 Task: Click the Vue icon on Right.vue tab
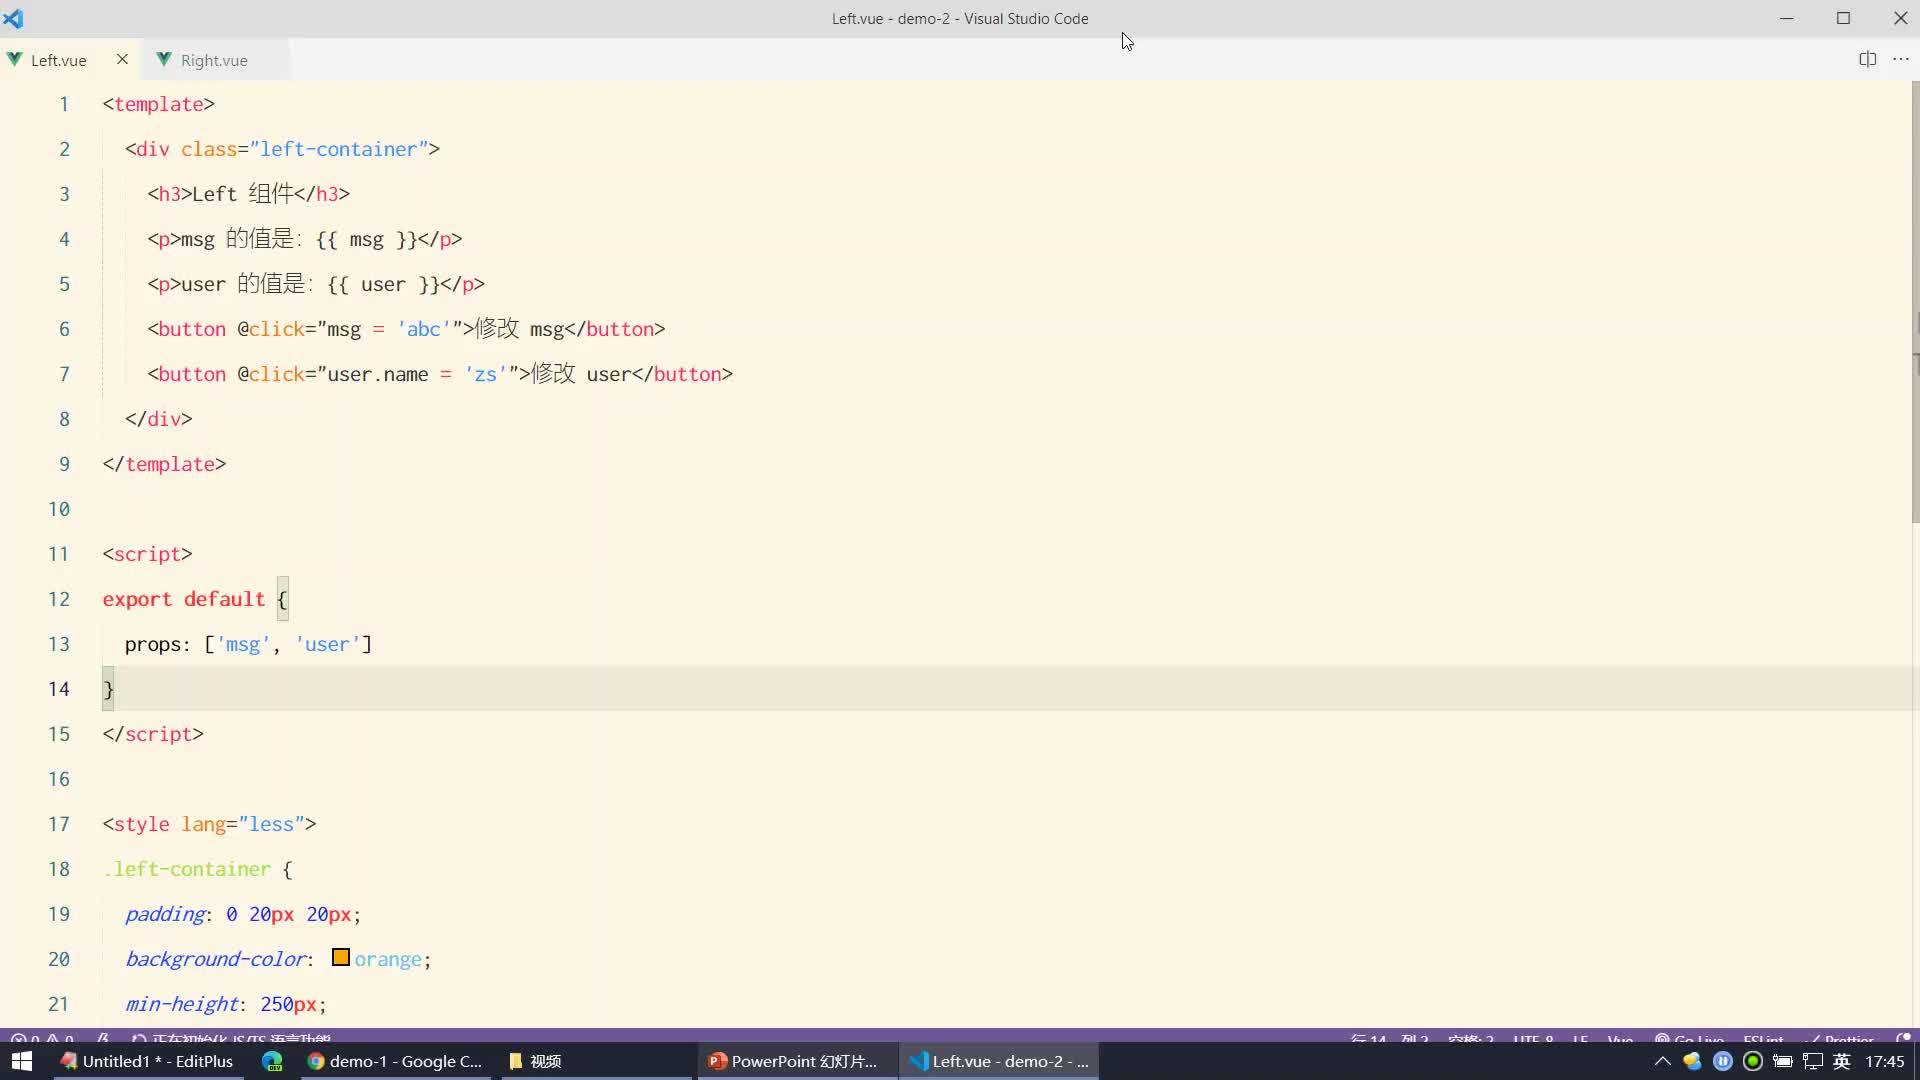(x=164, y=59)
